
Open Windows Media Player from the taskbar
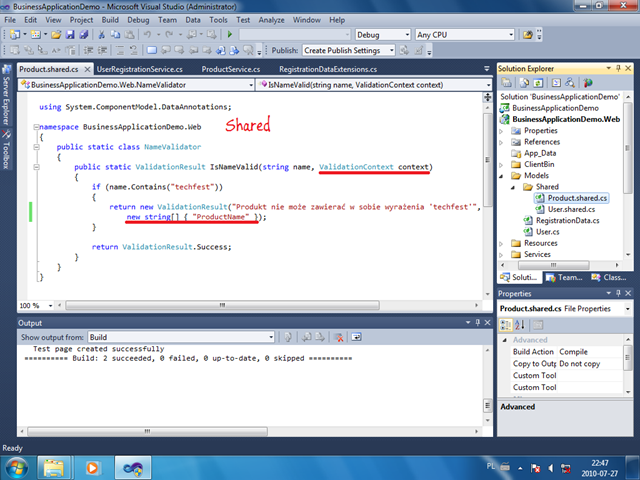[x=93, y=468]
